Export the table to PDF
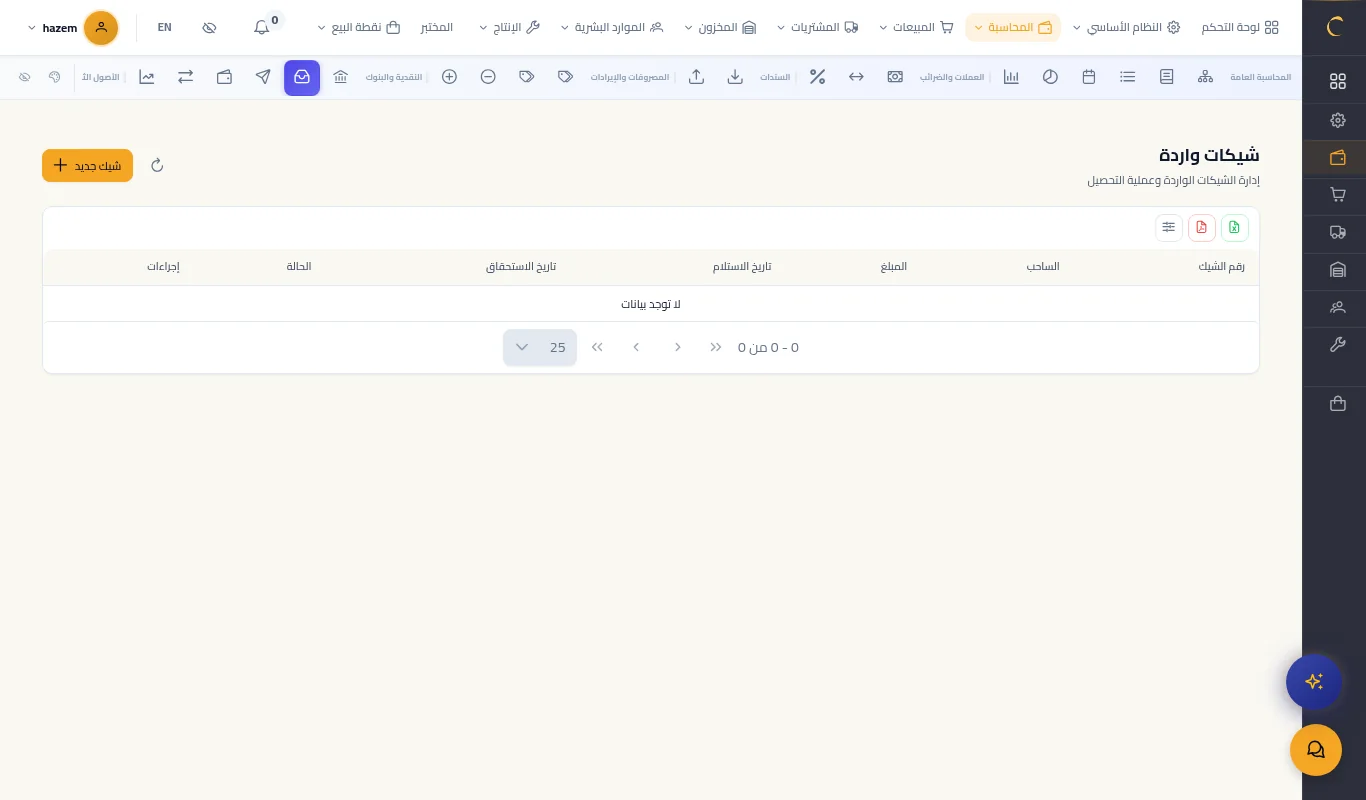This screenshot has width=1366, height=800. tap(1201, 228)
